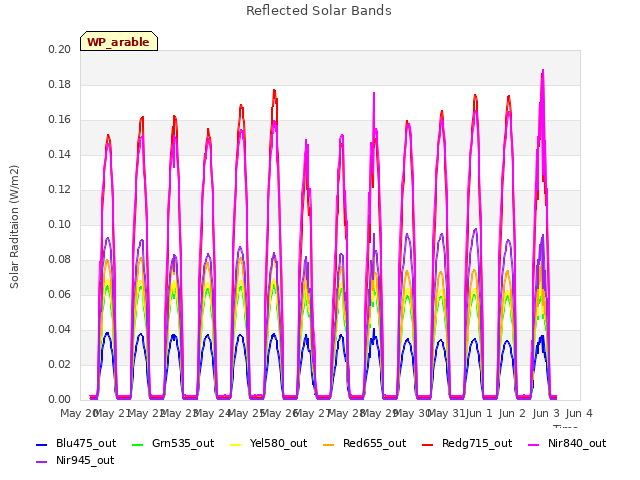
Task: Click the Nir945_out legend entry
Action: (x=75, y=460)
